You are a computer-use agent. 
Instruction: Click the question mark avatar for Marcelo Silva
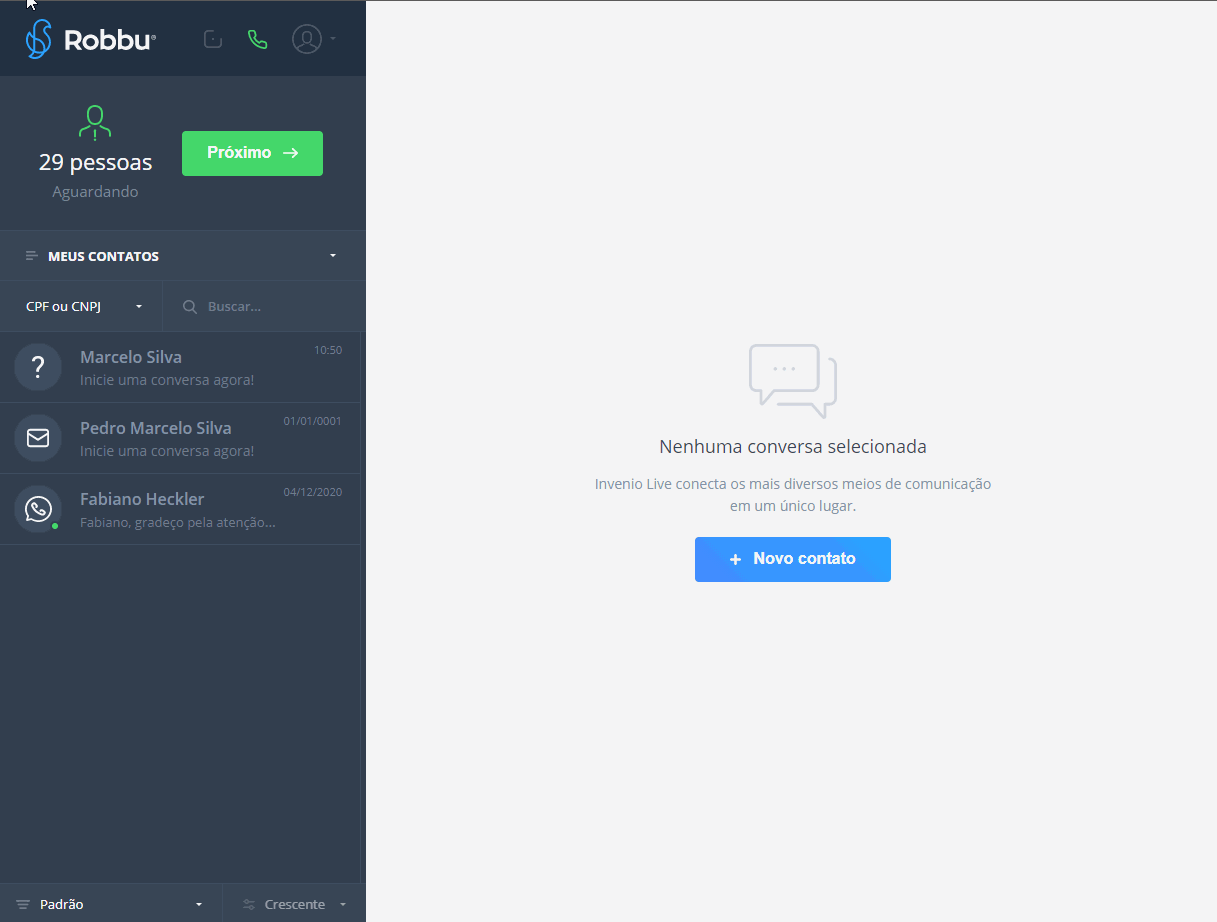pos(38,367)
